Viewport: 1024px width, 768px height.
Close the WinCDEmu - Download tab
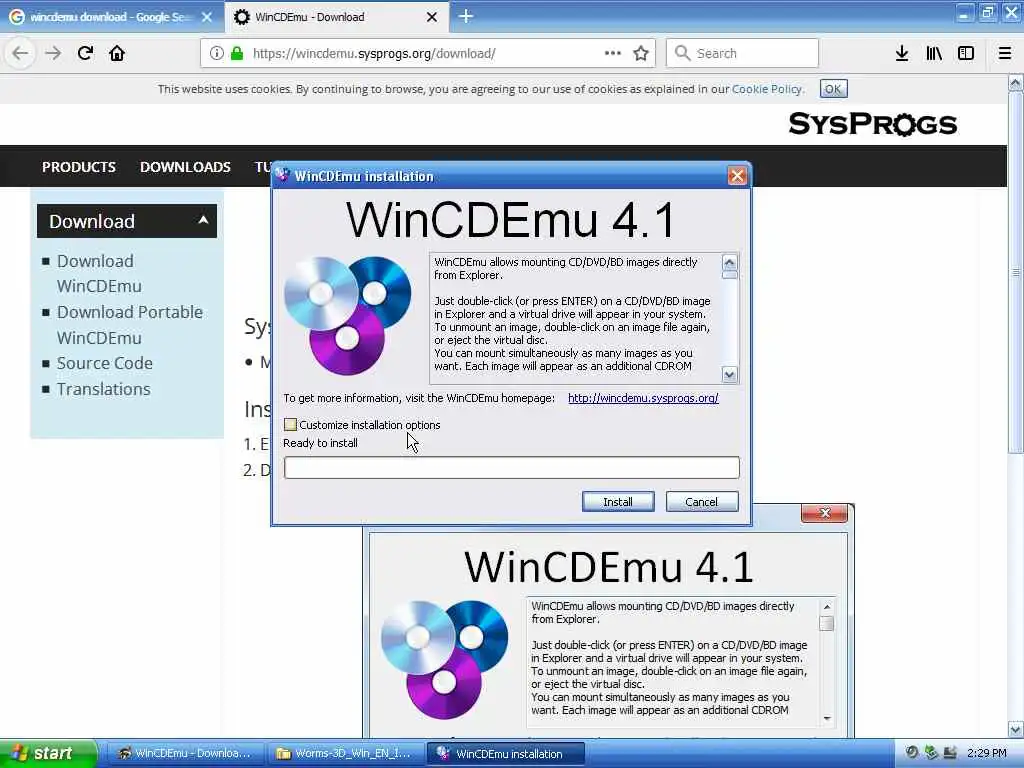point(432,17)
